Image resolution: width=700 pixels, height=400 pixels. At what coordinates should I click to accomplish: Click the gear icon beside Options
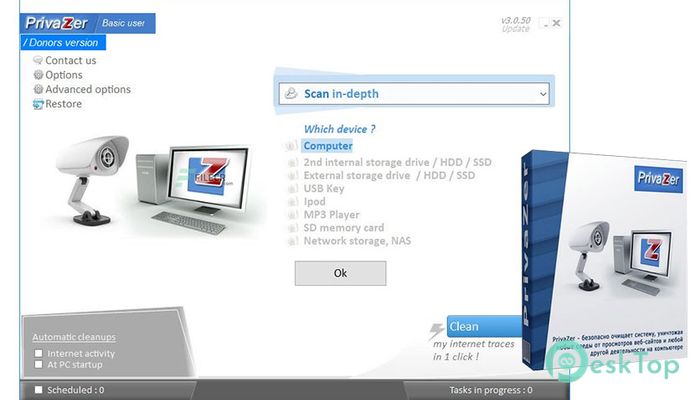pos(38,75)
